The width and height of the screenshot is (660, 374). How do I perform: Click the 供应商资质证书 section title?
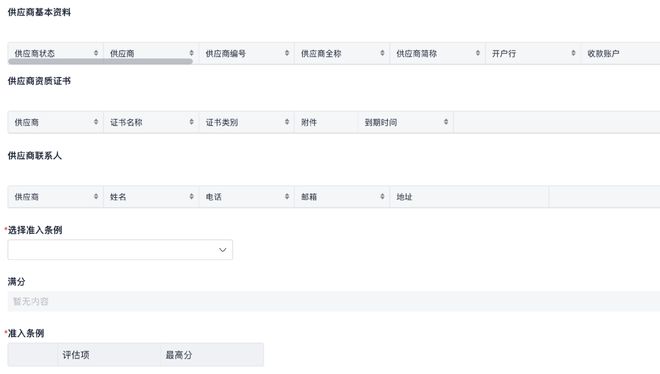click(x=39, y=81)
